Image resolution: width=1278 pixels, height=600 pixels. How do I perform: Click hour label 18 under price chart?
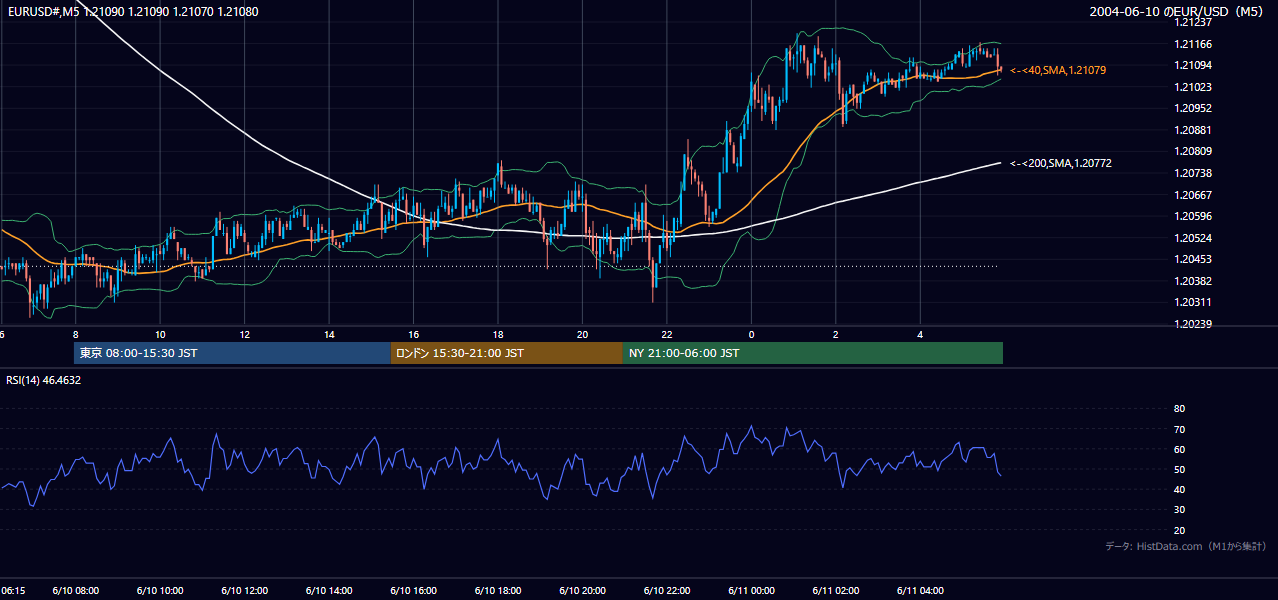point(498,335)
